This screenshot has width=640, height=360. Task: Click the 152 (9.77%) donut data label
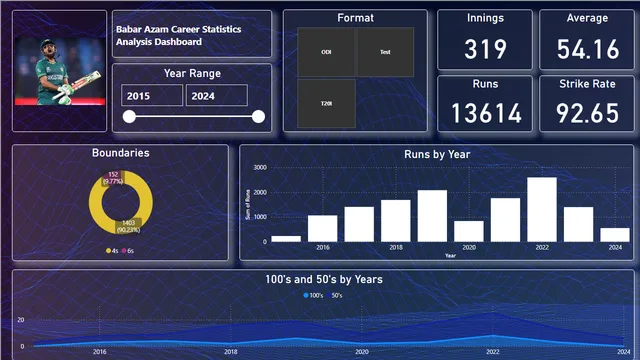click(113, 178)
